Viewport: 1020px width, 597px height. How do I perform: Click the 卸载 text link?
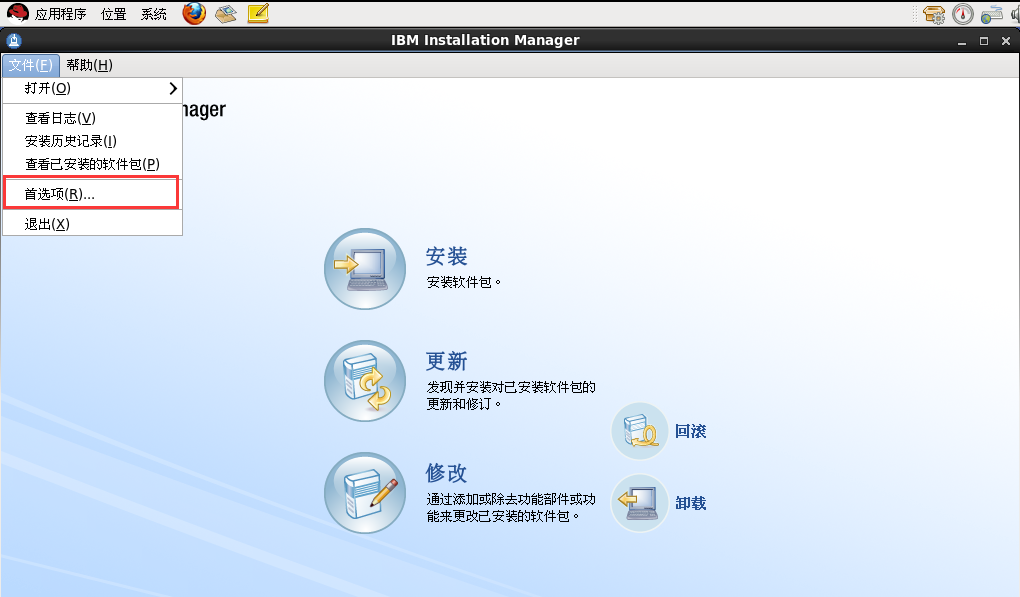point(691,503)
